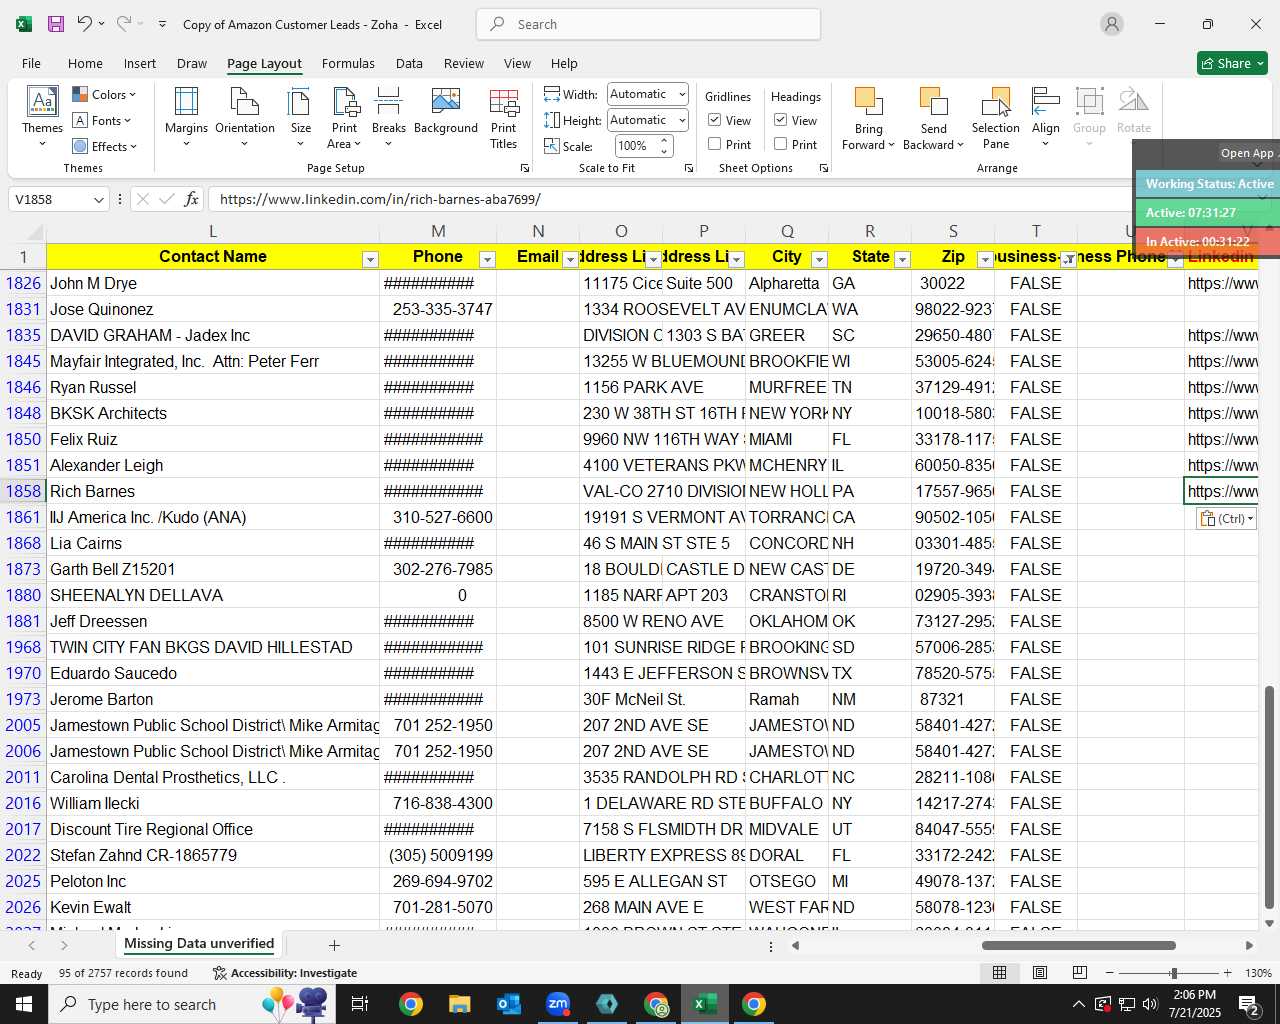Open the Zip column filter dropdown

(985, 259)
